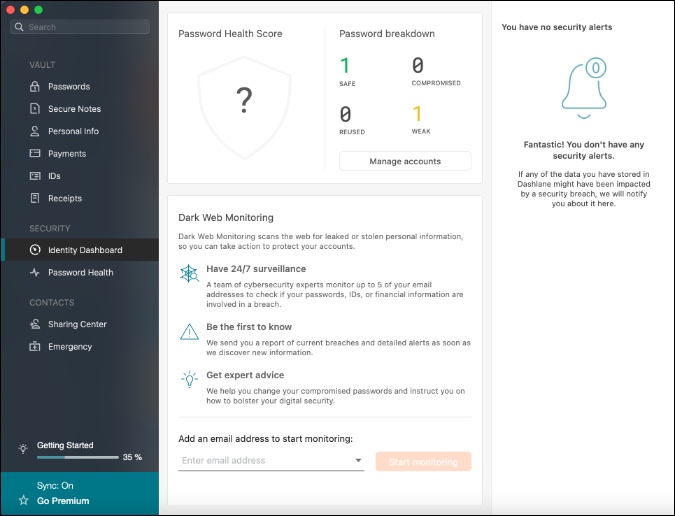Click the Password Health Score title
675x516 pixels.
click(x=230, y=34)
